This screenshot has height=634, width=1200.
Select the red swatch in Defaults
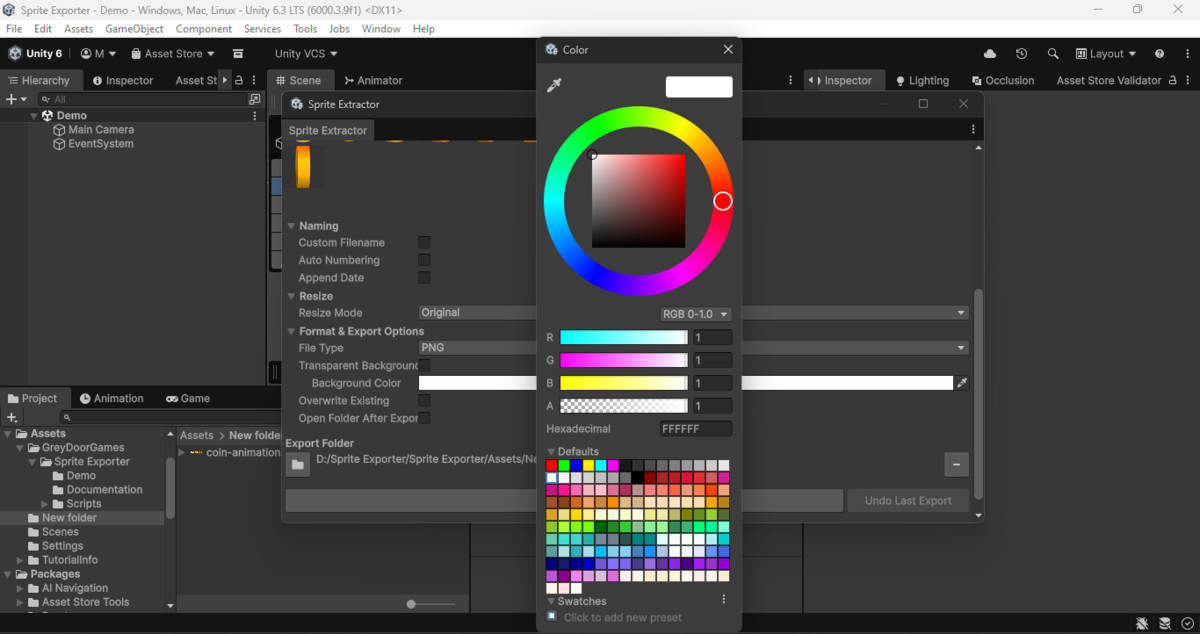coord(552,465)
